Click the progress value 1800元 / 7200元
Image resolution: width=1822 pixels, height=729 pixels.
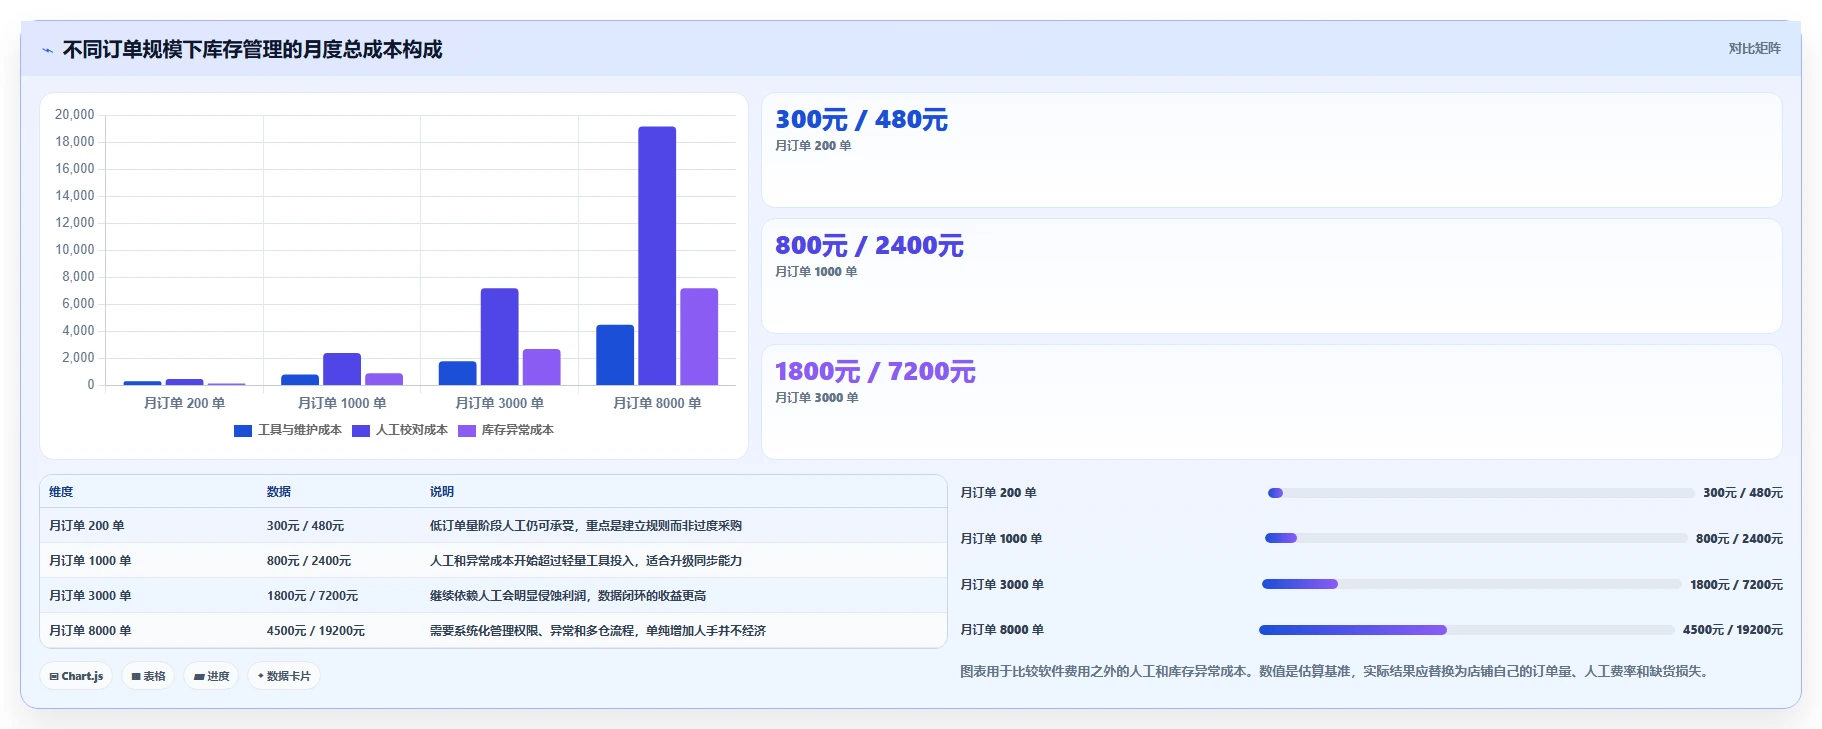(1736, 585)
